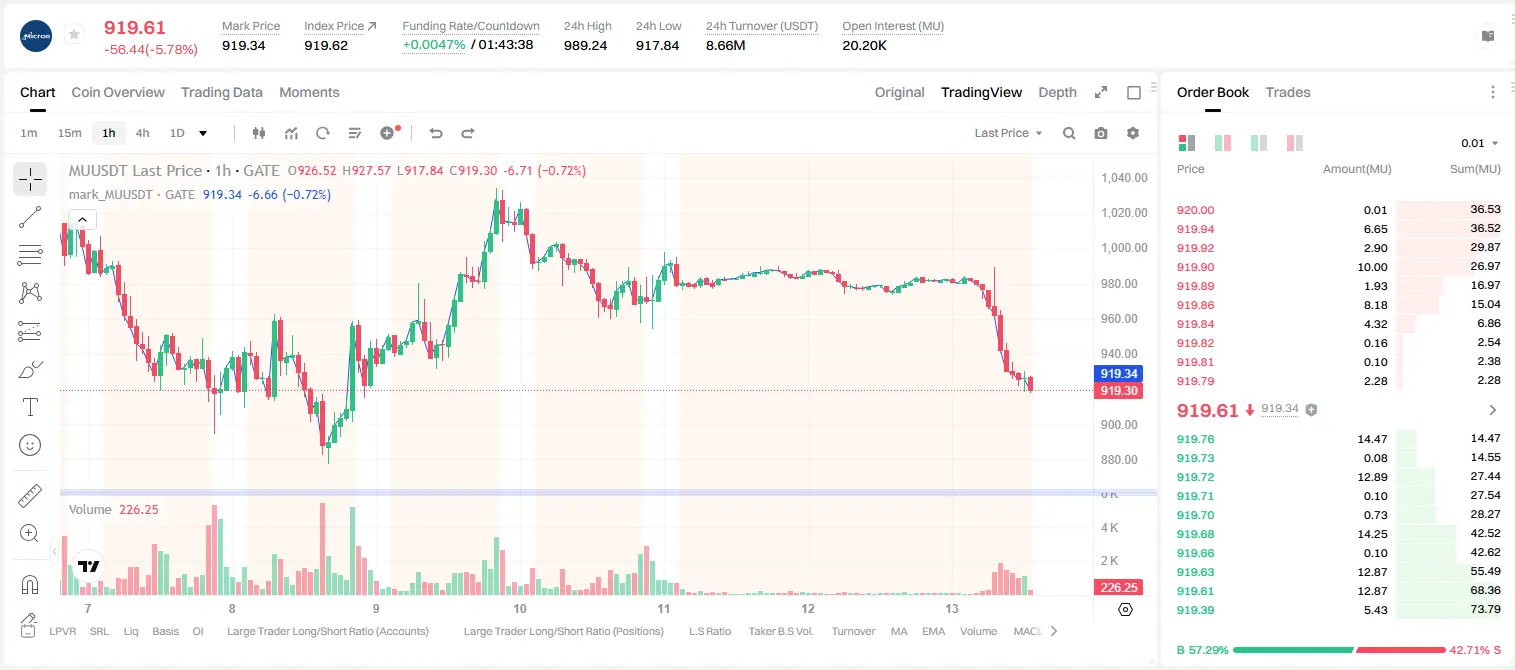This screenshot has height=670, width=1515.
Task: Expand the 1D timeframe dropdown arrow
Action: click(x=203, y=133)
